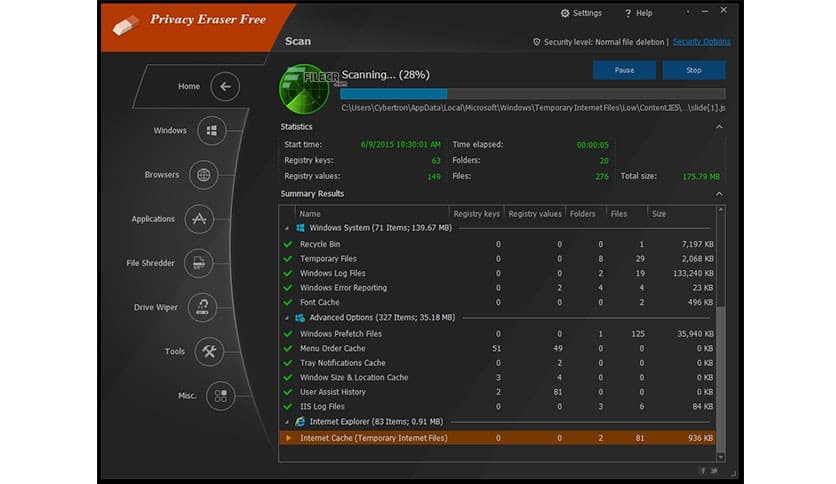Select the Applications menu label
This screenshot has height=484, width=836.
[x=153, y=219]
